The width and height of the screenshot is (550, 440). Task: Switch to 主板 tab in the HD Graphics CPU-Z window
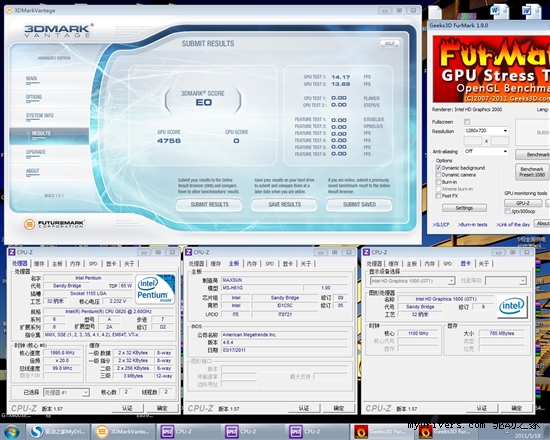click(411, 264)
